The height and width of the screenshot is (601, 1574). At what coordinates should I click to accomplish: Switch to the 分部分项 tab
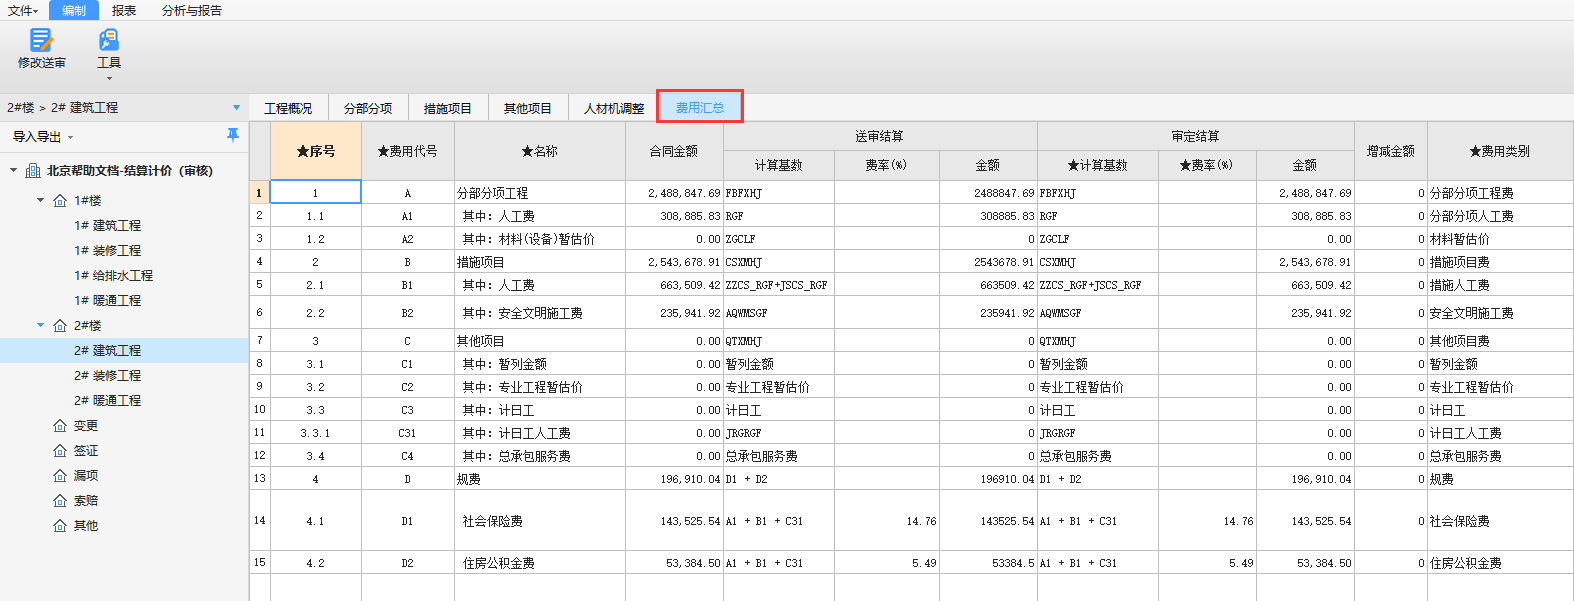368,108
